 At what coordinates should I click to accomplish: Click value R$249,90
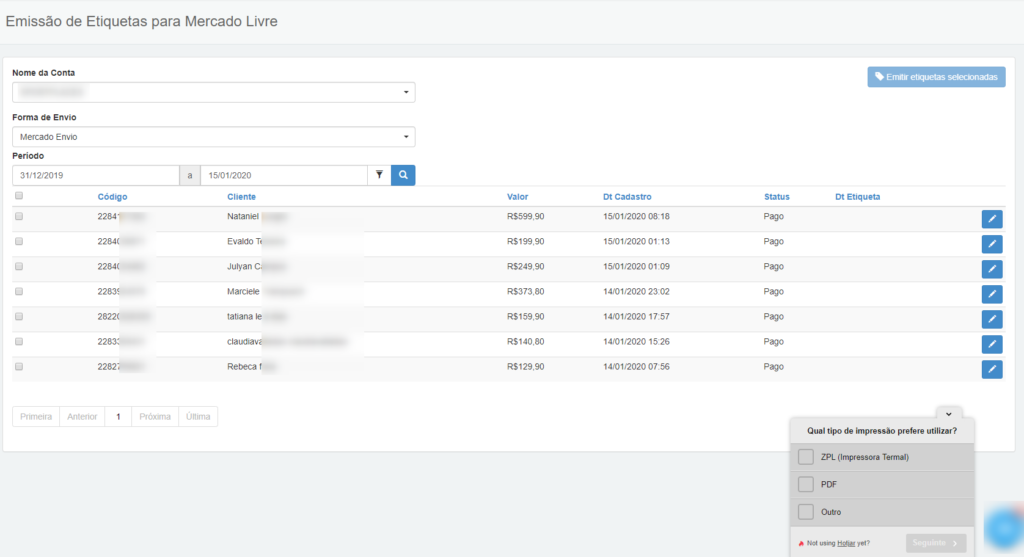coord(525,266)
